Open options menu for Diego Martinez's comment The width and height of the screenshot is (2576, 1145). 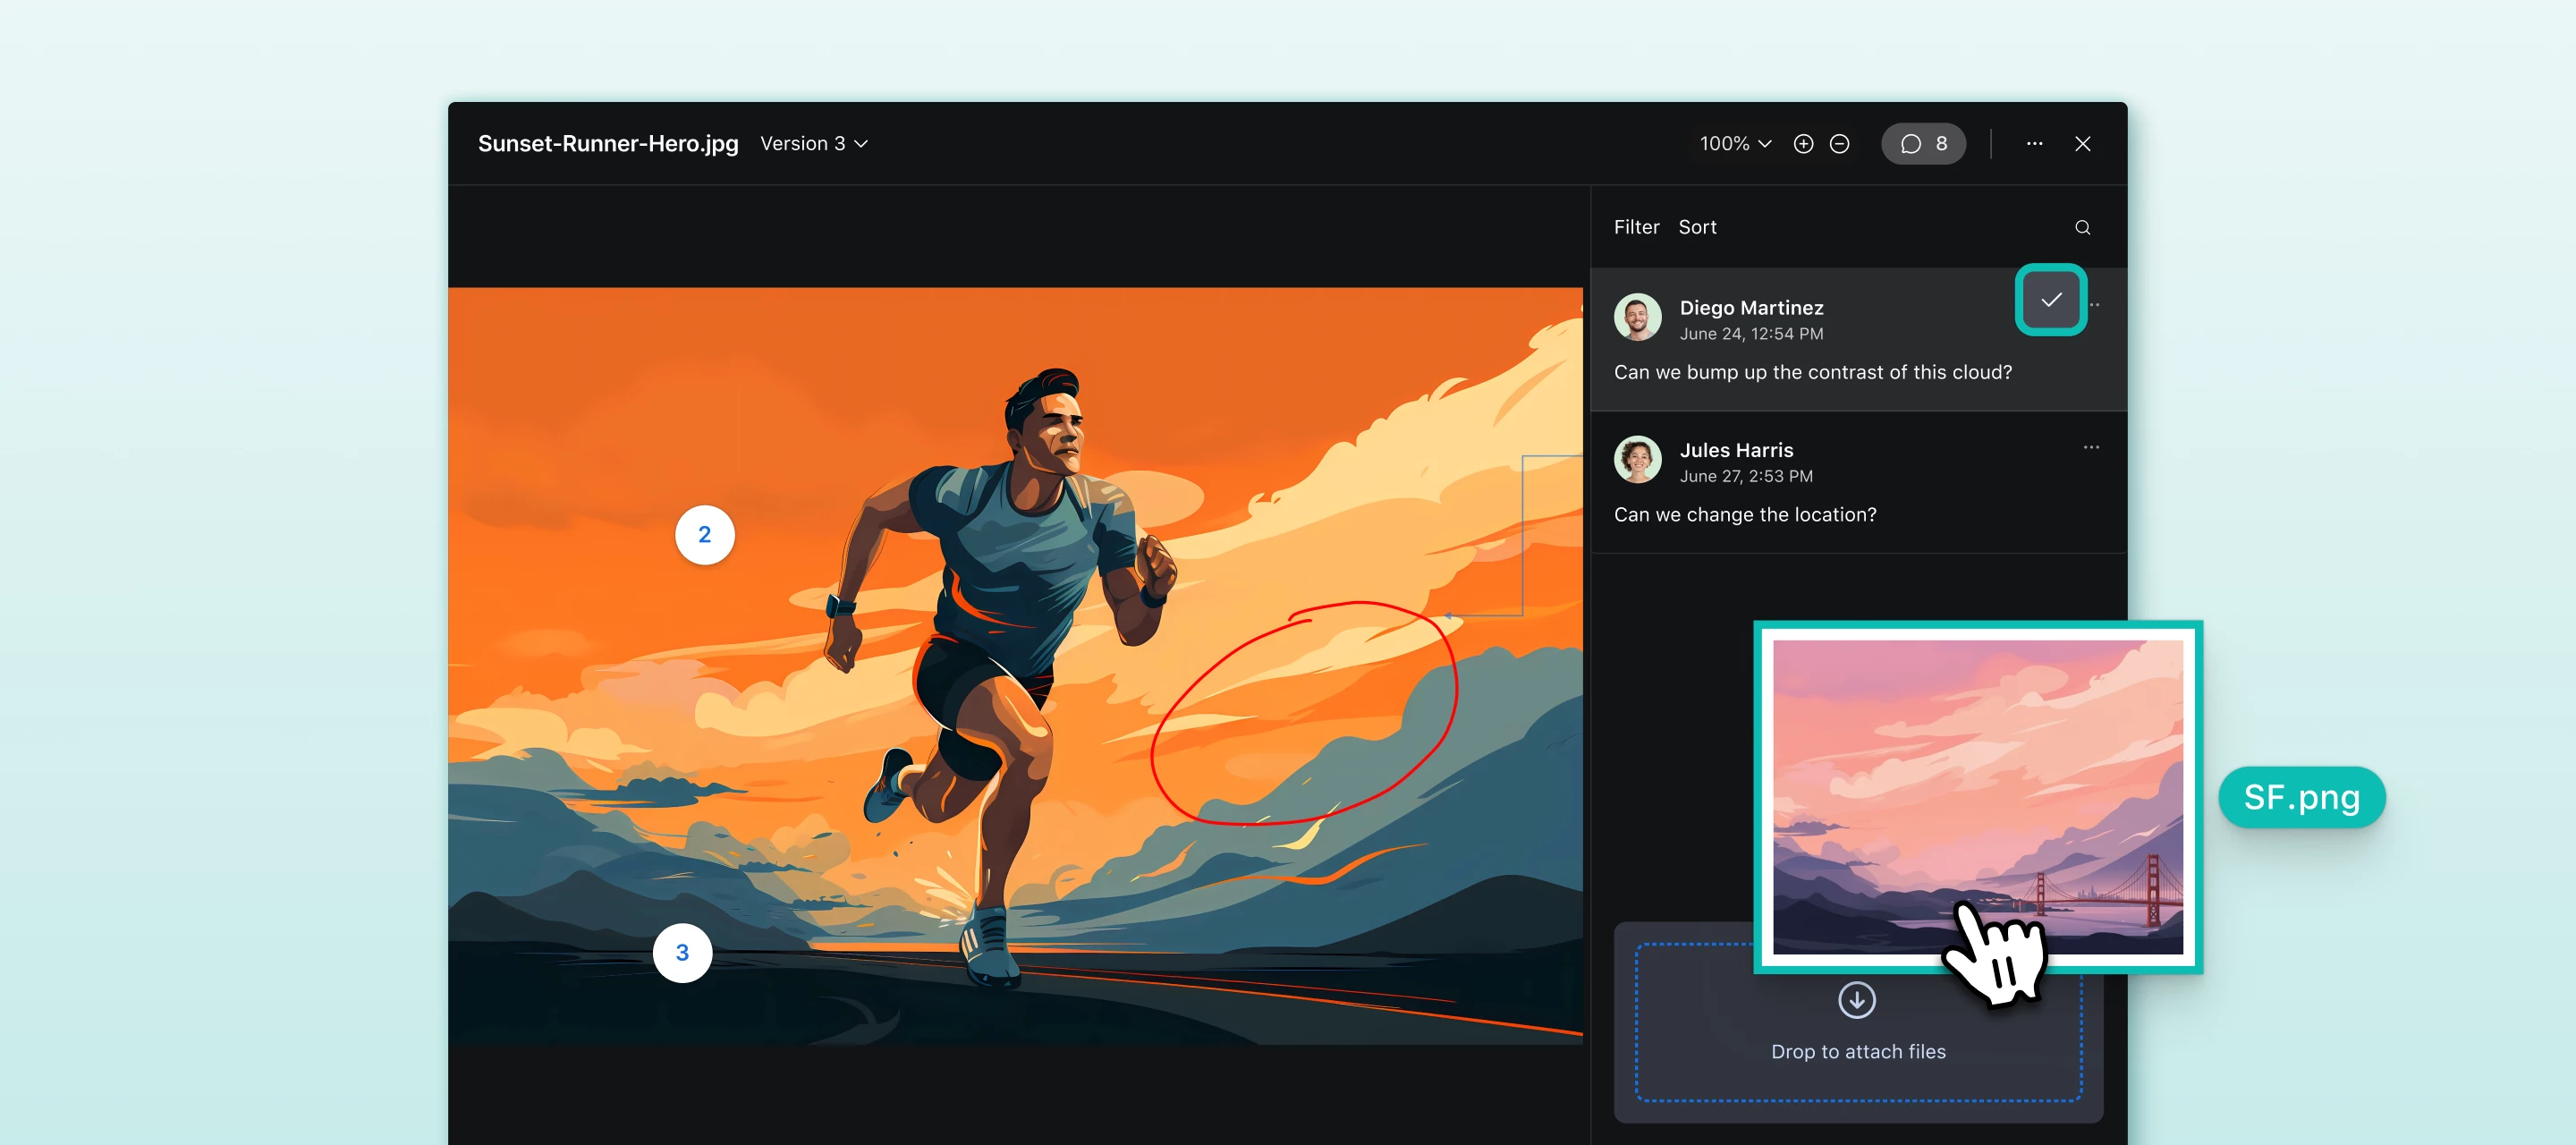click(2096, 305)
